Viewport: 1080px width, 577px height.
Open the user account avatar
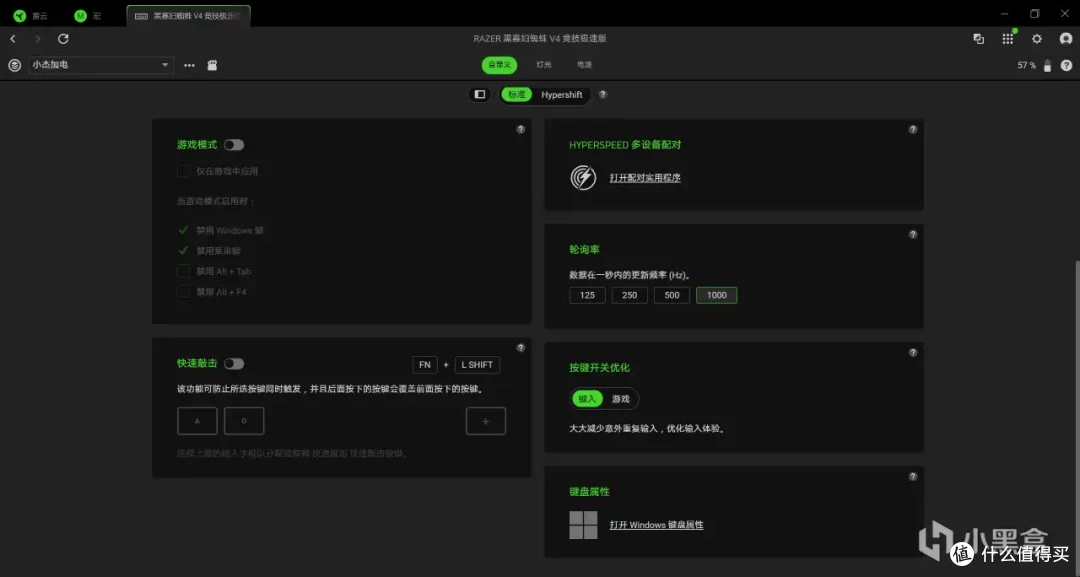1066,39
